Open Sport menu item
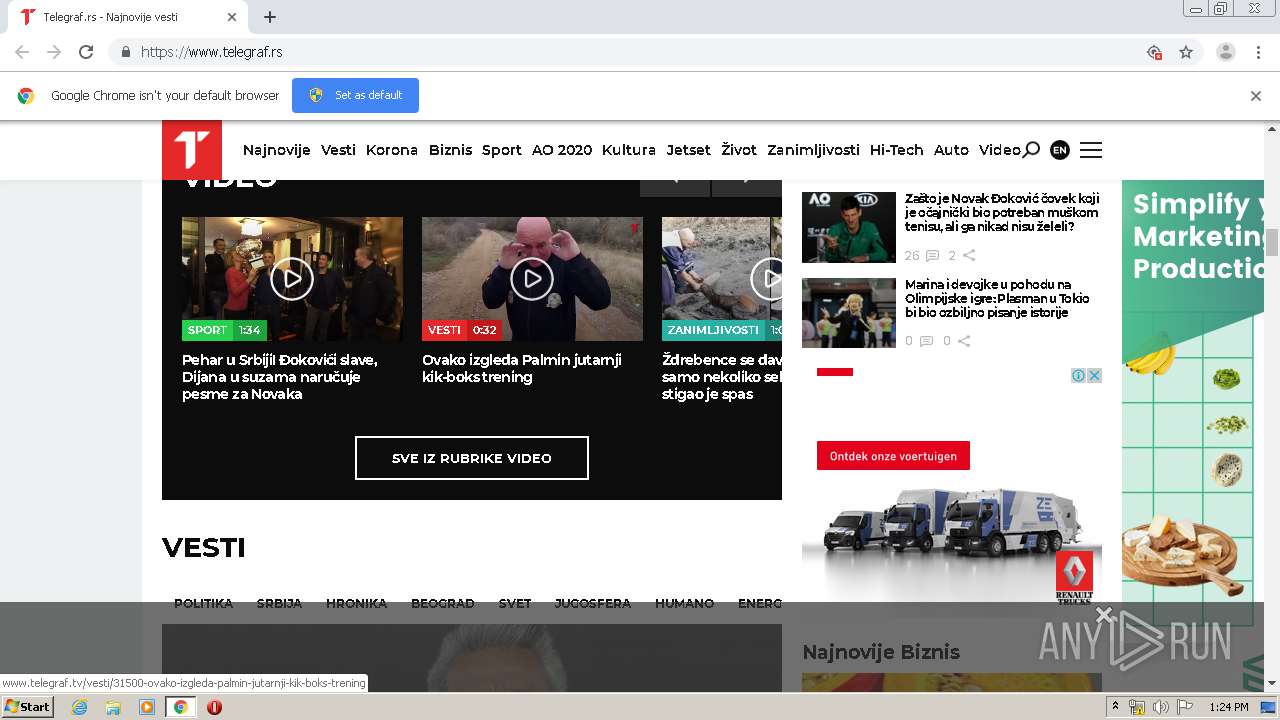 coord(502,150)
